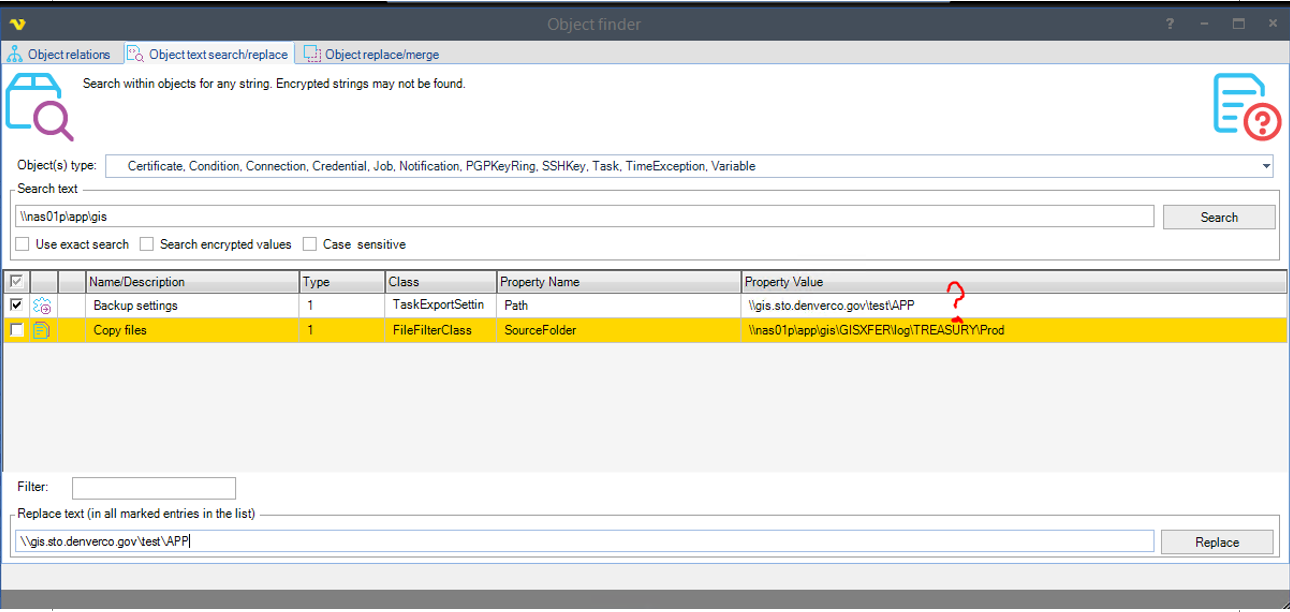The height and width of the screenshot is (612, 1290).
Task: Click the Object replace/merge tab icon
Action: pos(312,54)
